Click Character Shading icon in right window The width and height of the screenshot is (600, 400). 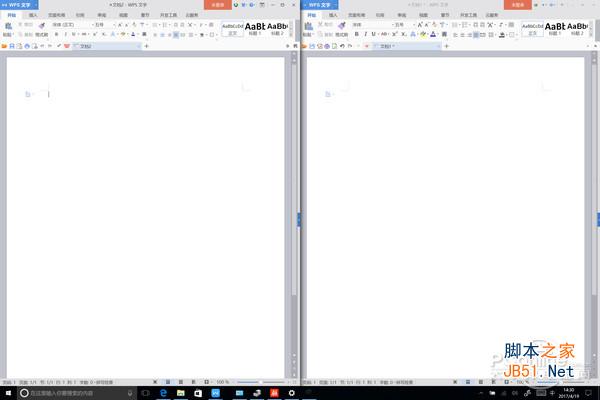point(444,34)
